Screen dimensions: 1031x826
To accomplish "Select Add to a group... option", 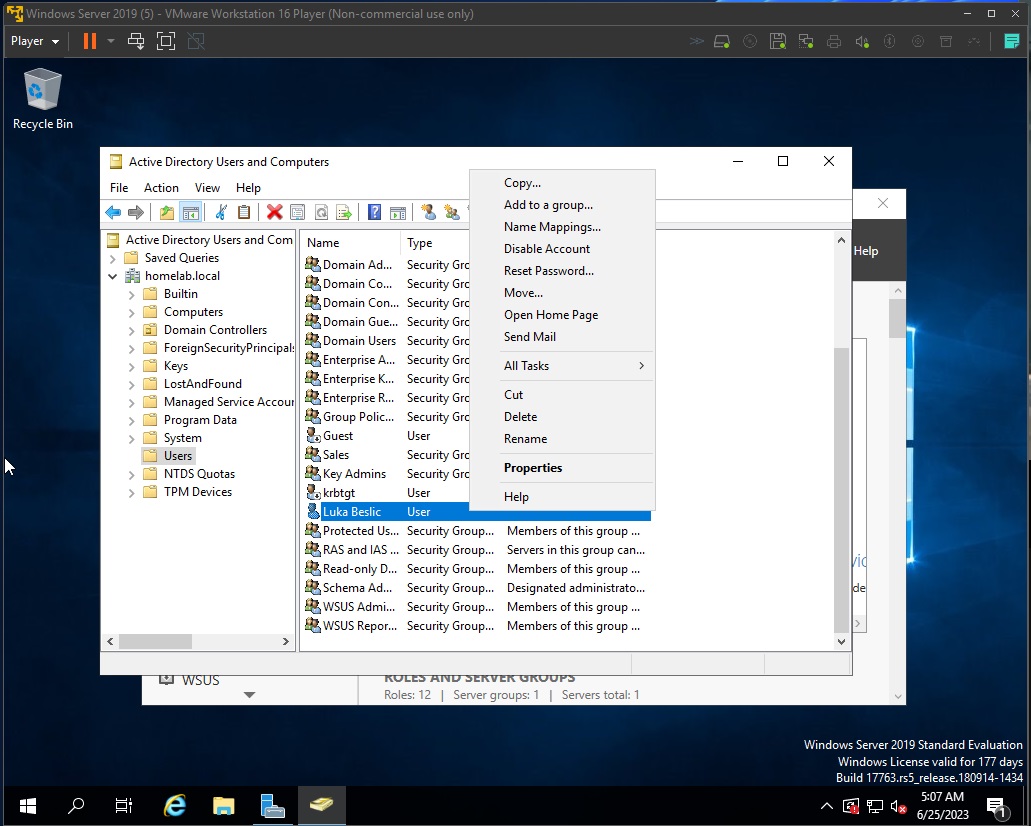I will 563,205.
